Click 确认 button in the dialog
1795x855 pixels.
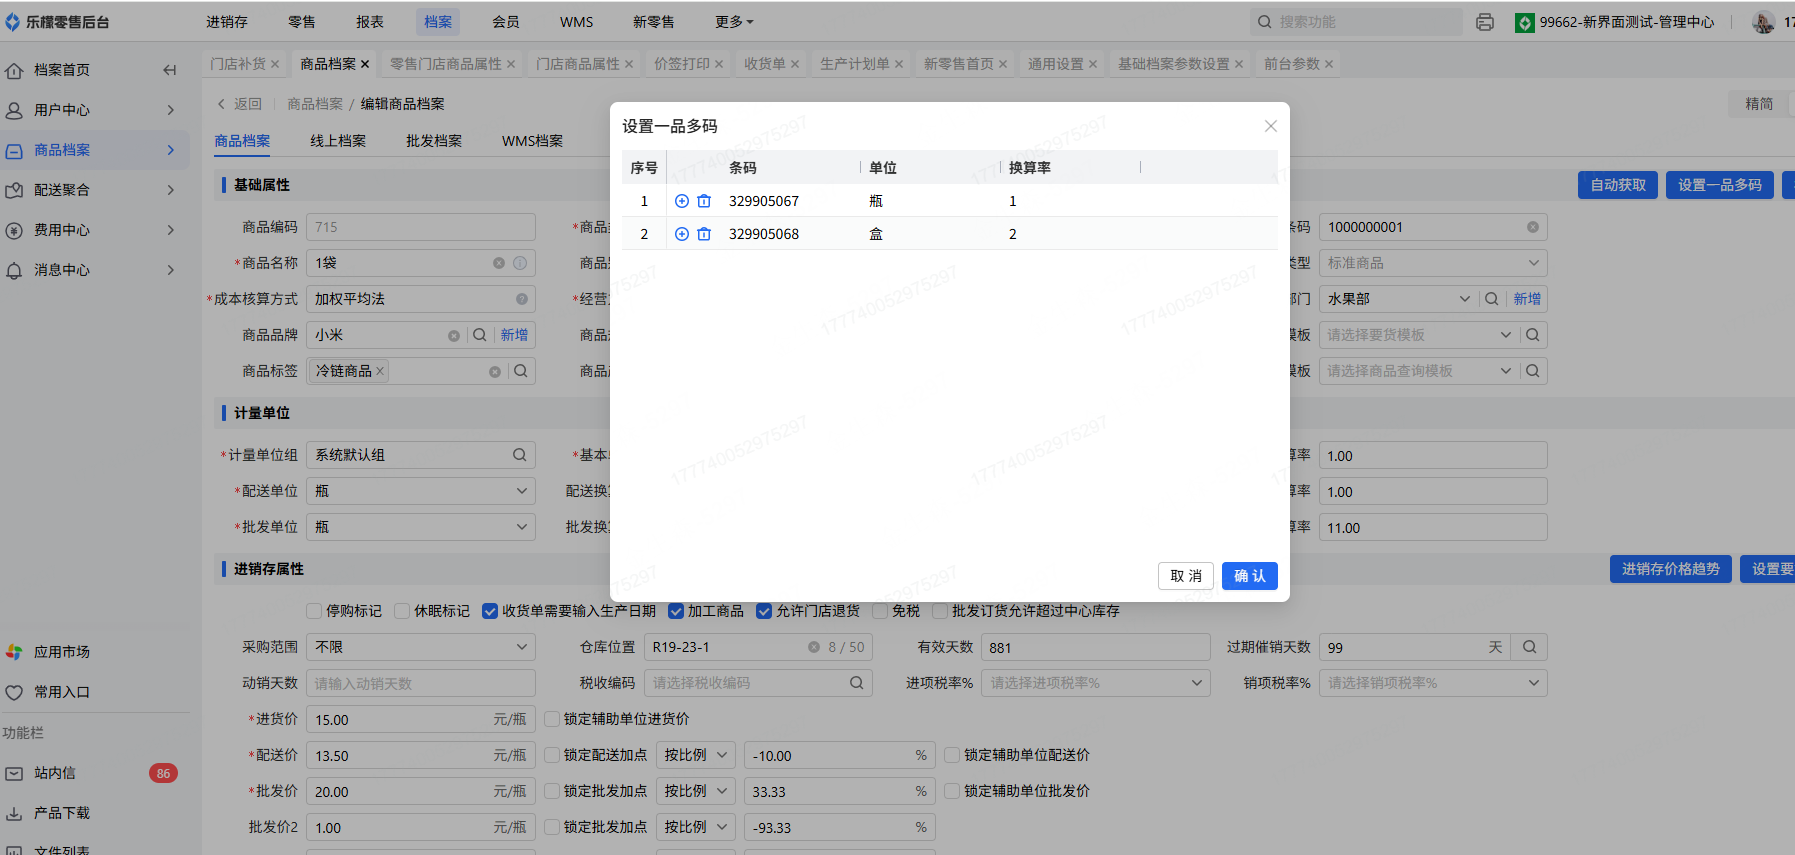[x=1249, y=576]
